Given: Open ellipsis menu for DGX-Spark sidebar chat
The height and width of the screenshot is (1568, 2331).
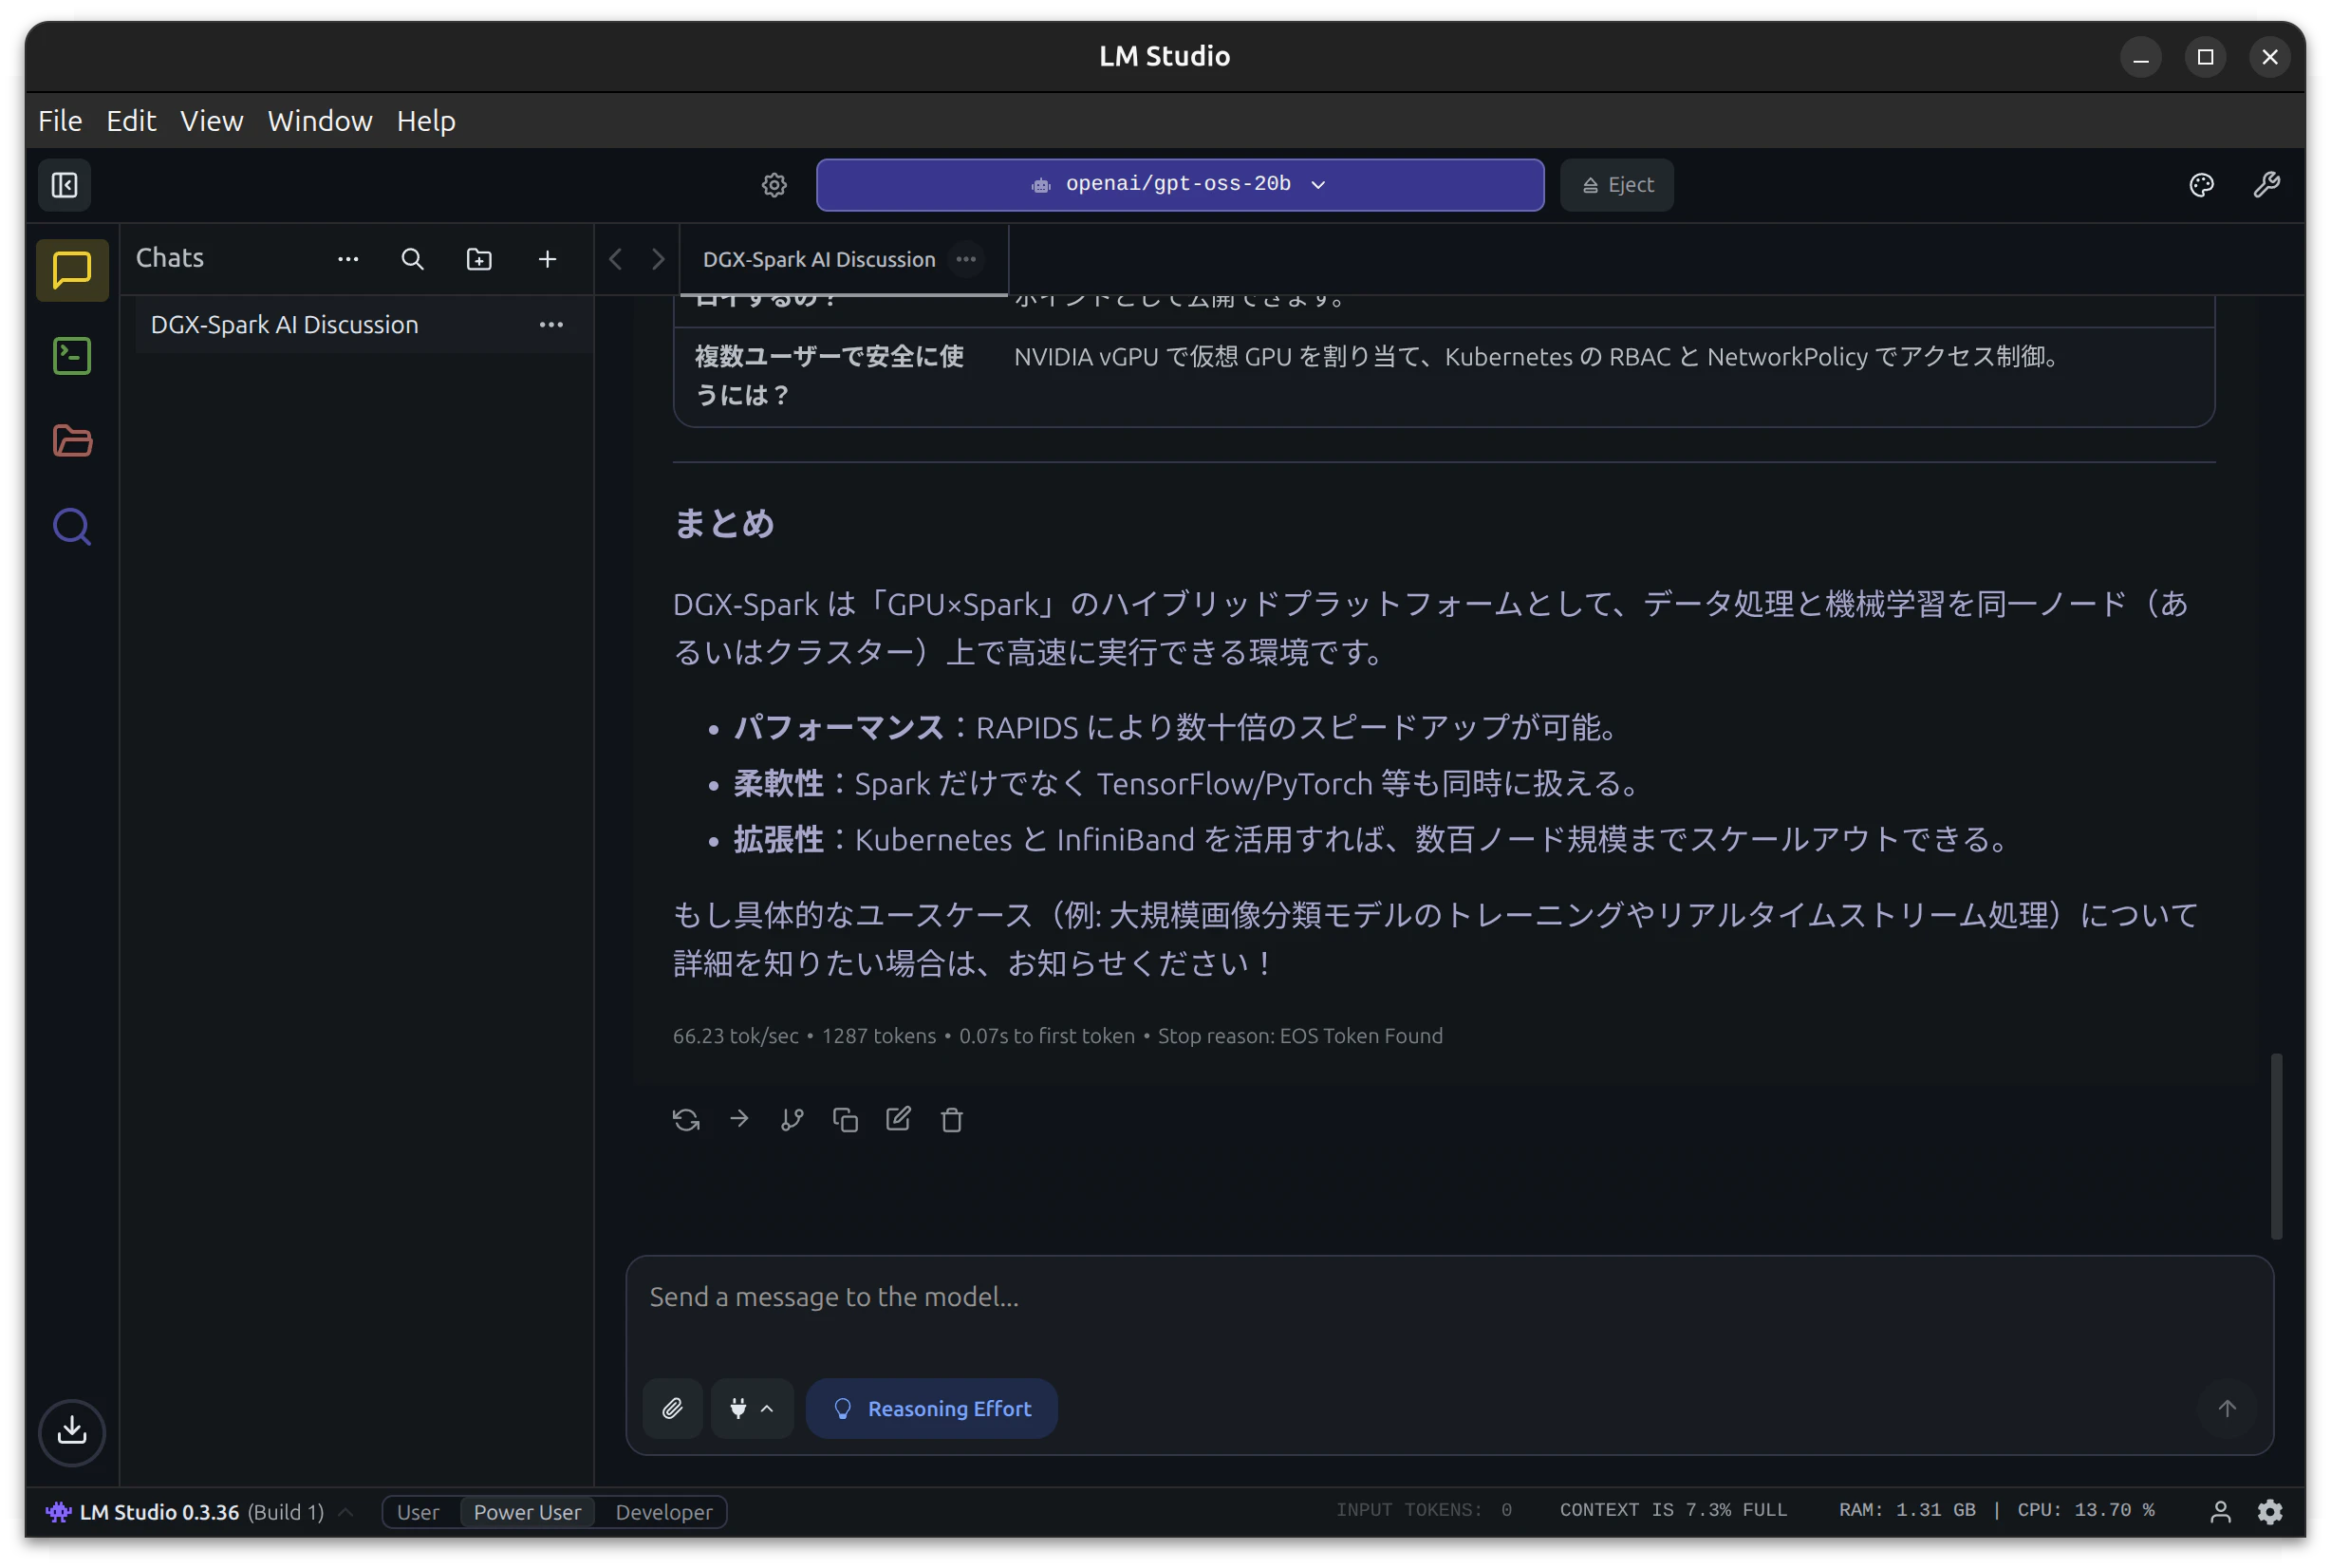Looking at the screenshot, I should (551, 325).
